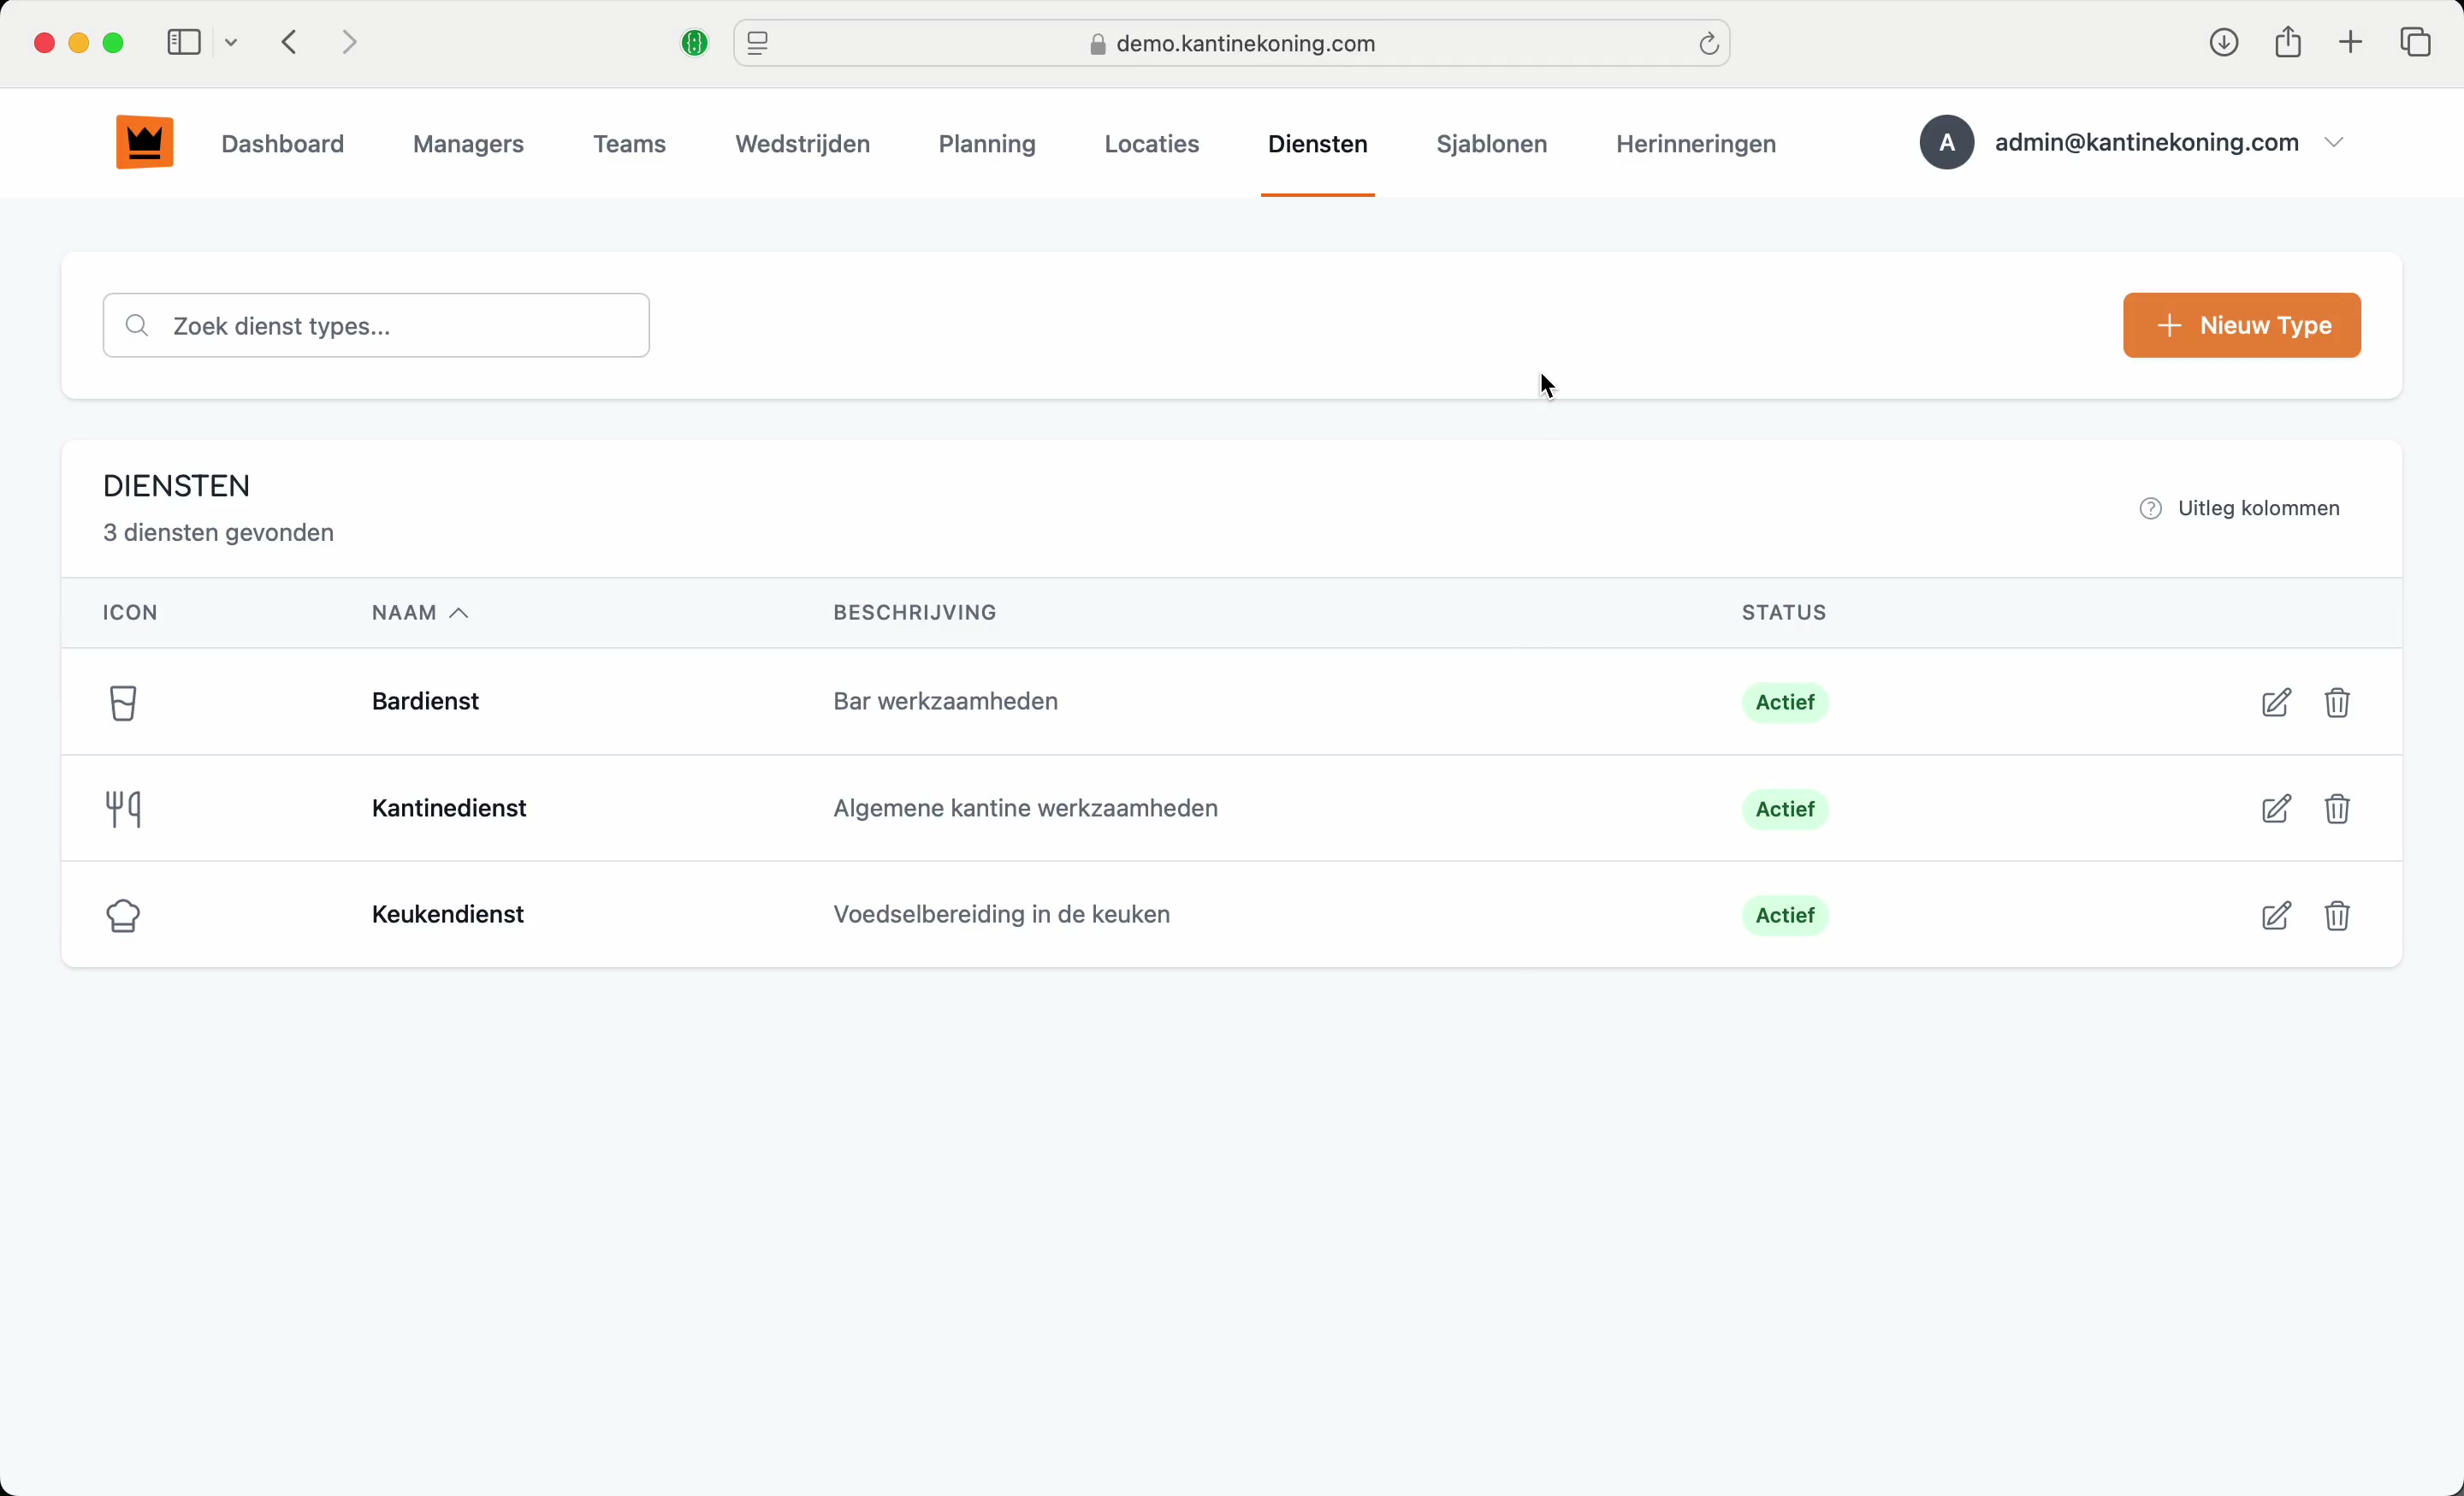Open edit for Keukendienst

click(2275, 916)
